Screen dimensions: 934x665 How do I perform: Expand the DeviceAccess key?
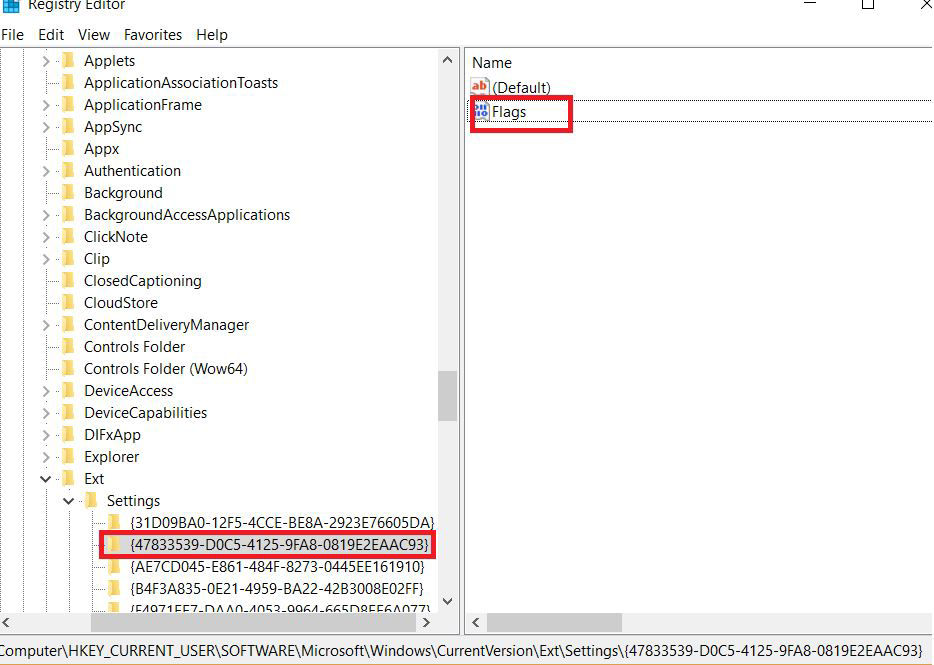(46, 391)
